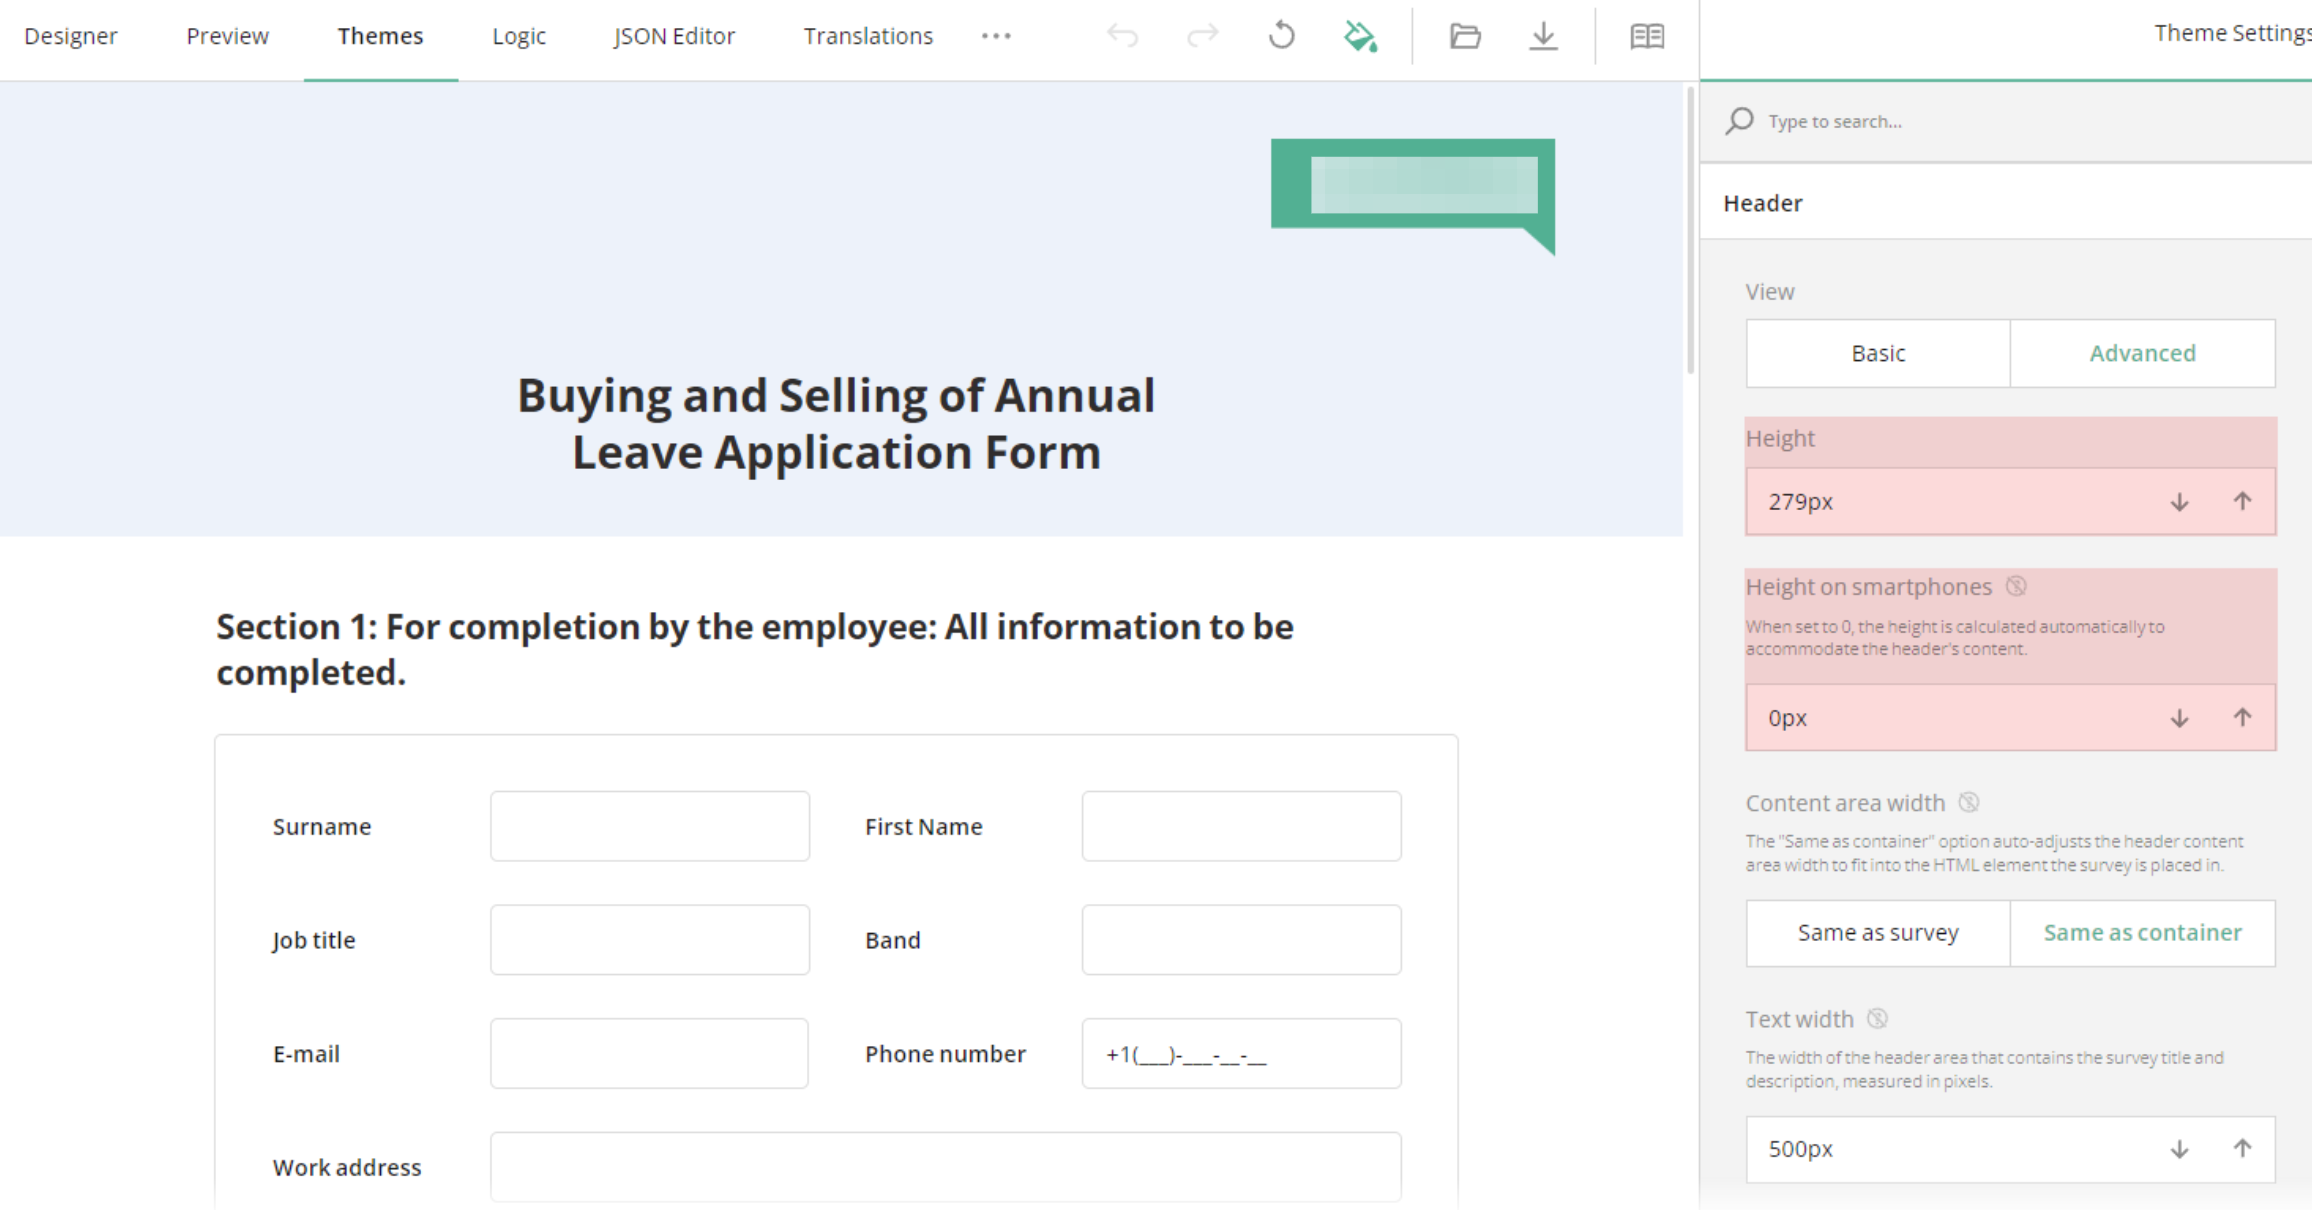Click the redo arrow icon
Viewport: 2312px width, 1210px height.
1202,36
